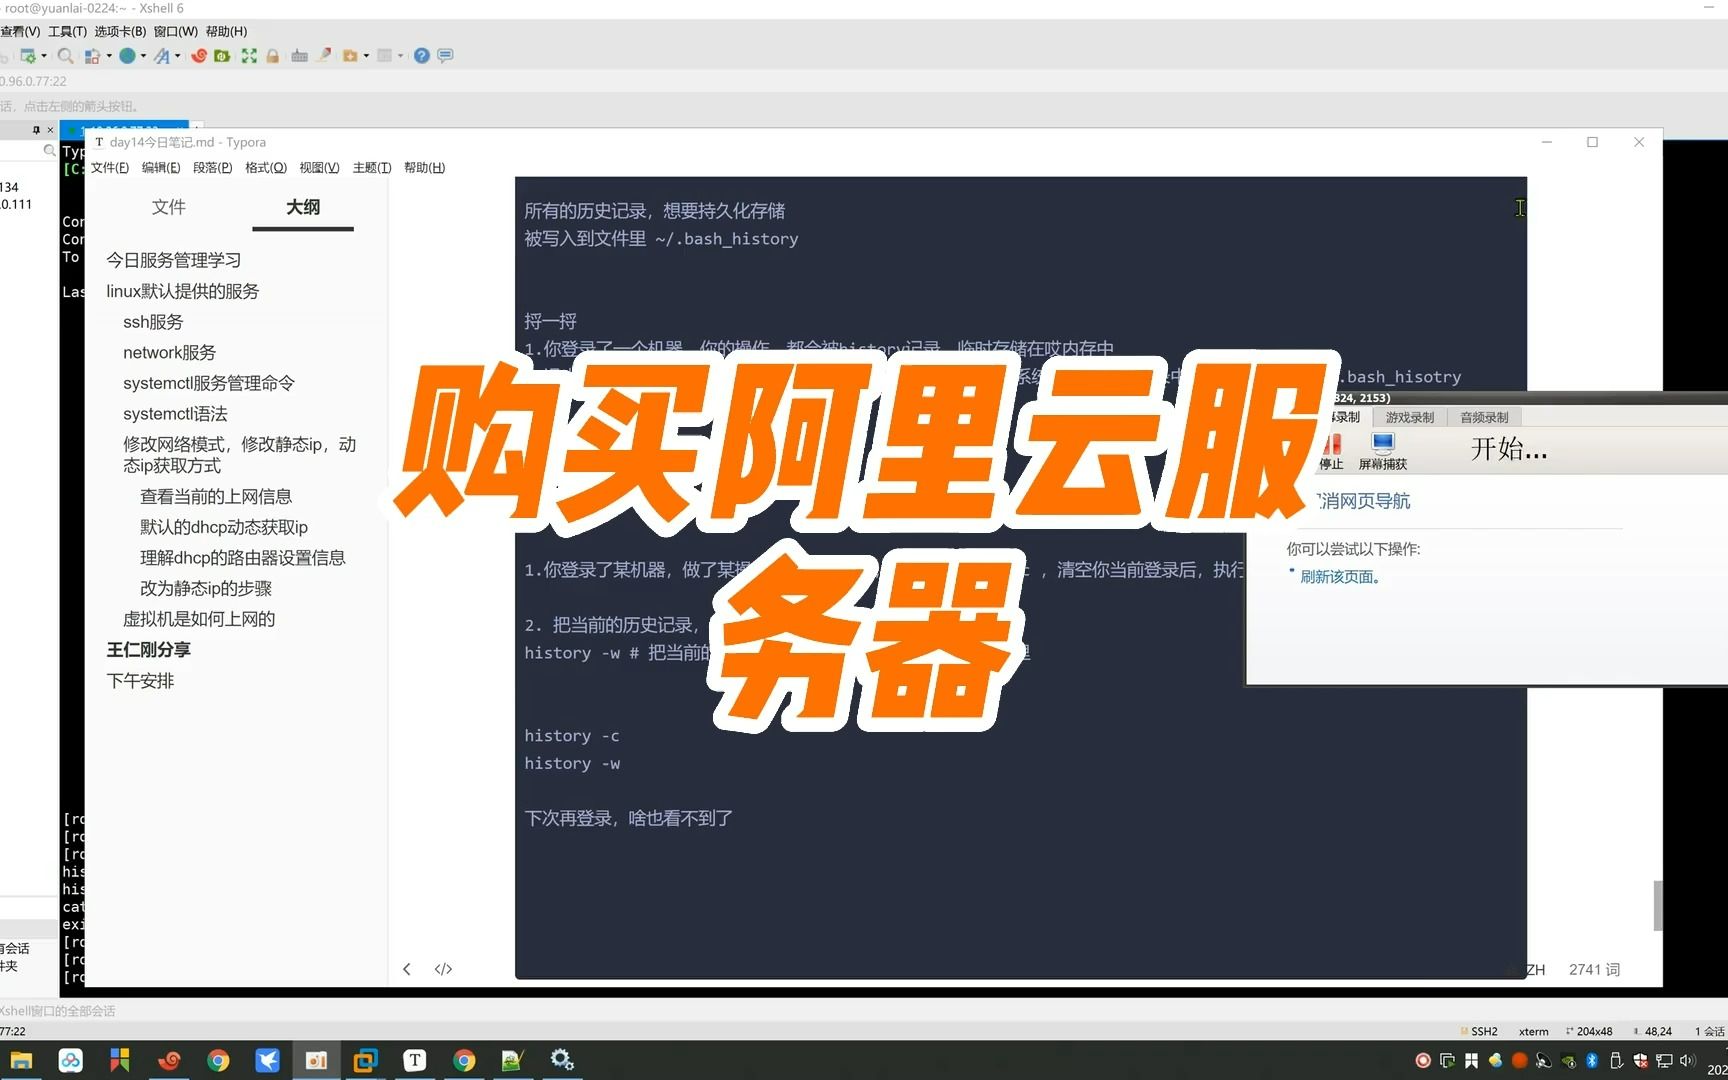Click Typora editor vertical scrollbar thumb
The image size is (1728, 1080).
tap(1658, 906)
